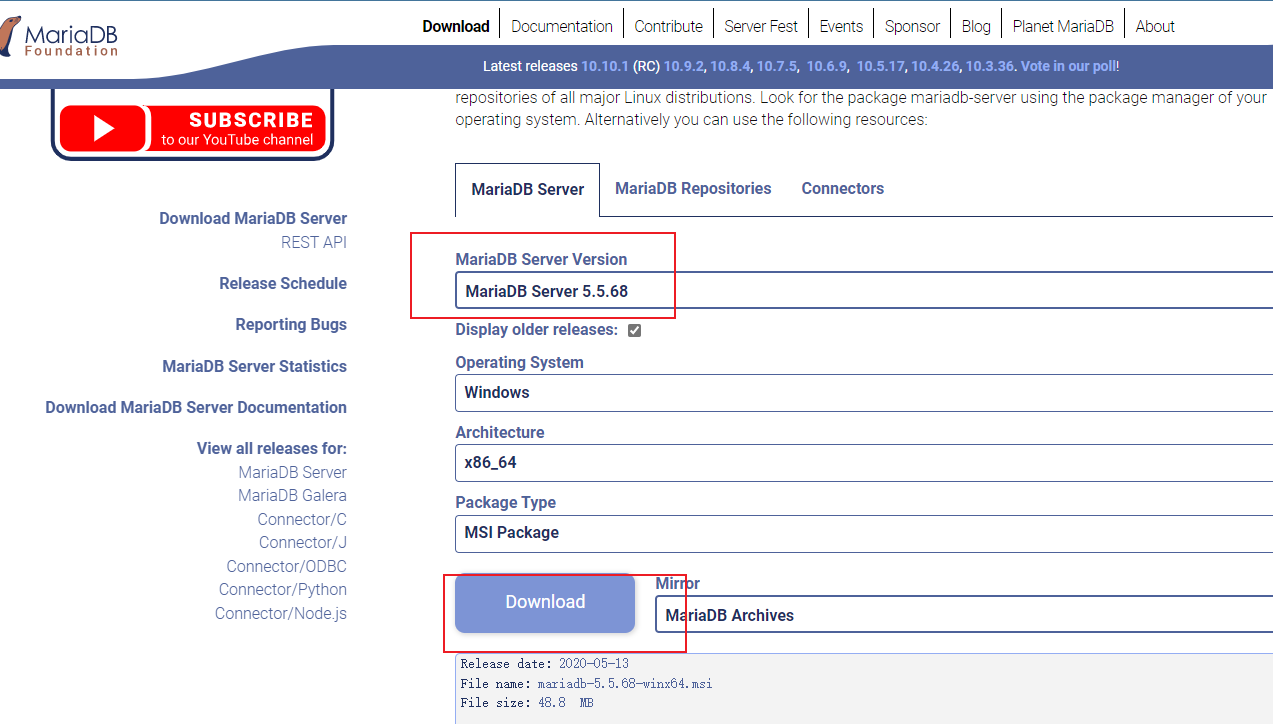This screenshot has height=724, width=1273.
Task: Click the blue Download button
Action: tap(545, 602)
